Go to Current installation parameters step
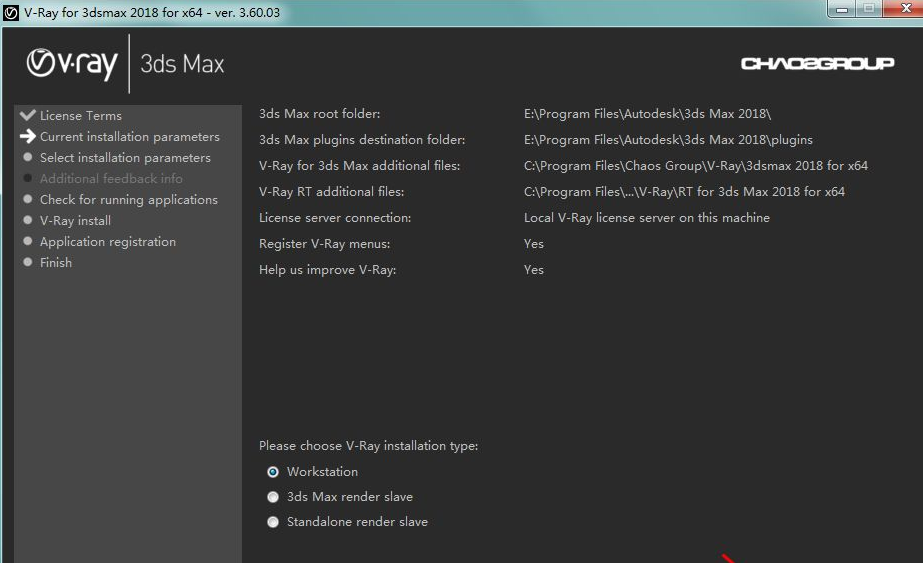The height and width of the screenshot is (563, 923). (130, 137)
